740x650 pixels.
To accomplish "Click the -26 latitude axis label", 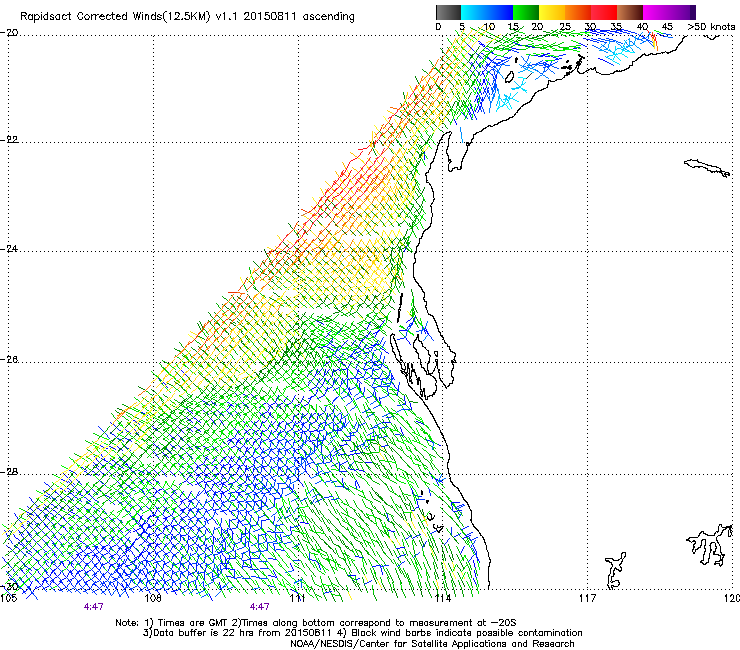I will coord(9,360).
